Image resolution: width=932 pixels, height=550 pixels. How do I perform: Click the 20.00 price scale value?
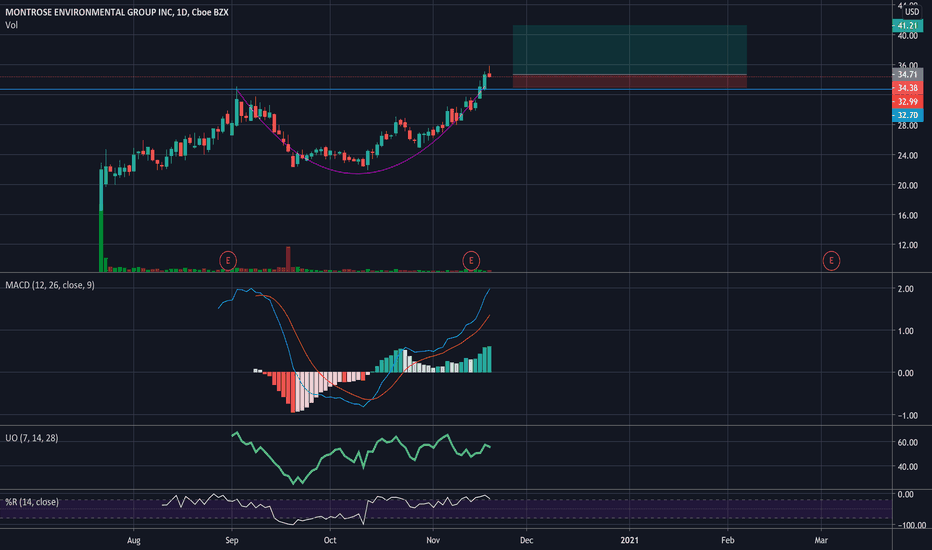[908, 186]
